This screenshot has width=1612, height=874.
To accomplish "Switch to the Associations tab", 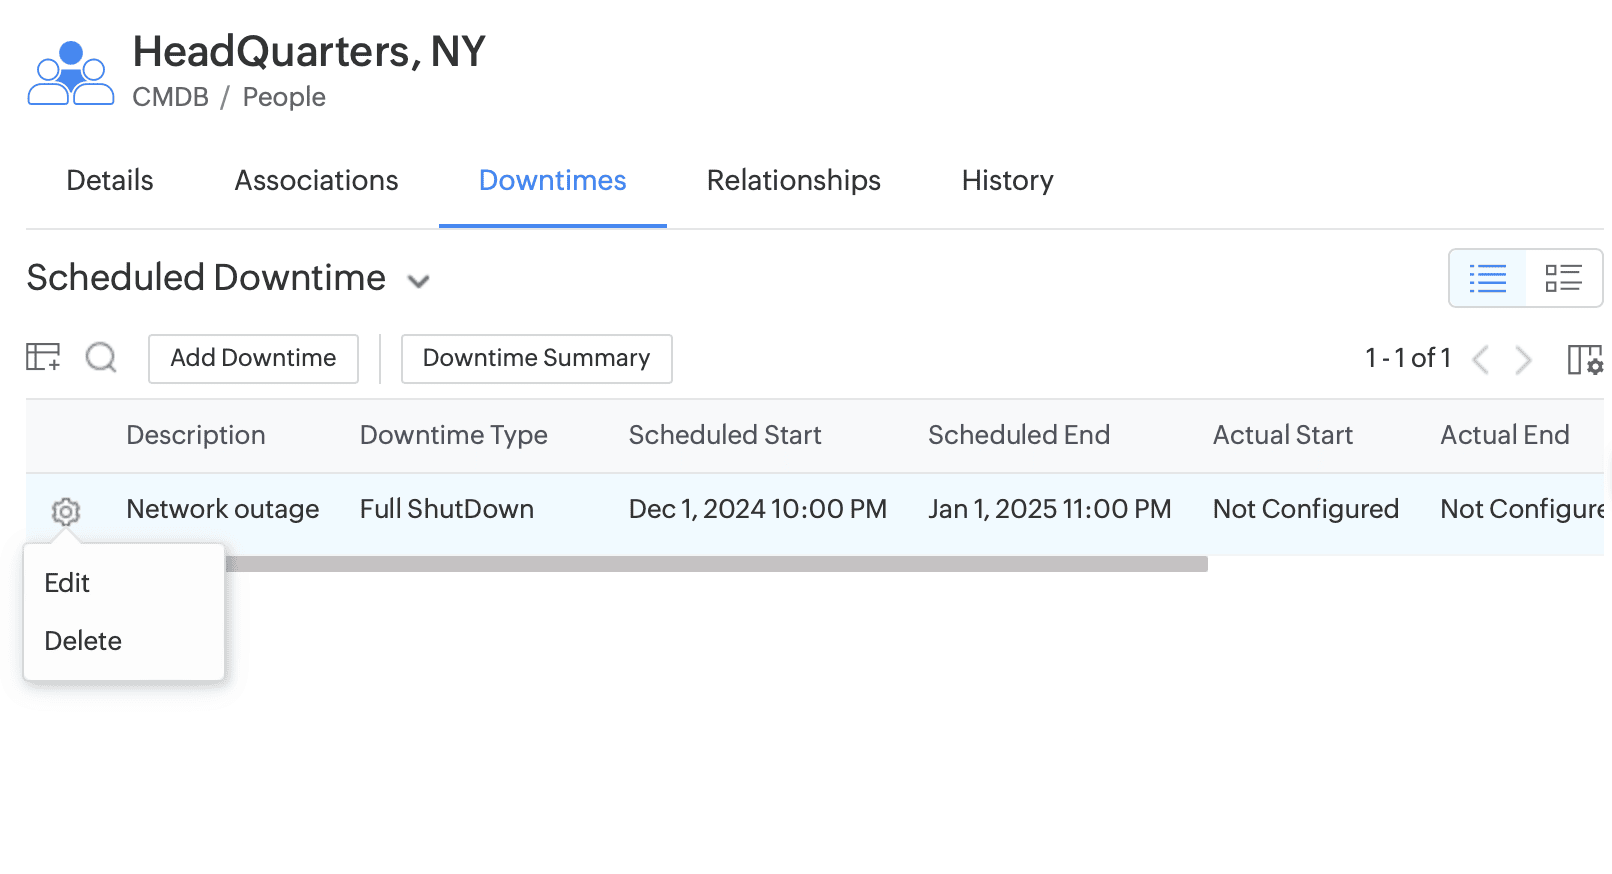I will click(x=316, y=181).
